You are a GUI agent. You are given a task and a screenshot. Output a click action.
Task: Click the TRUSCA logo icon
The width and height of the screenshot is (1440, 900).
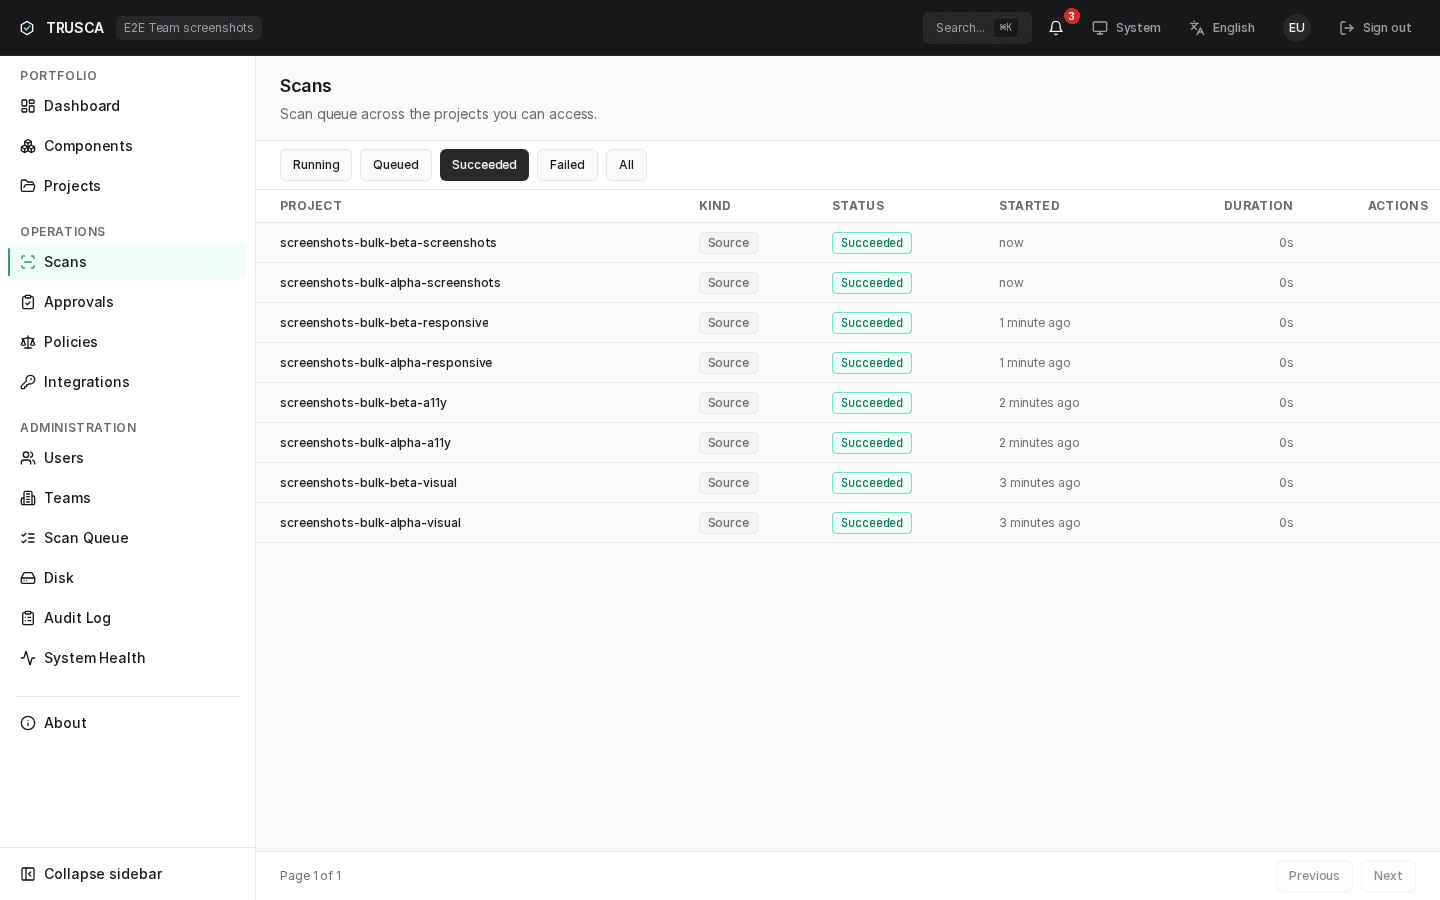point(27,28)
